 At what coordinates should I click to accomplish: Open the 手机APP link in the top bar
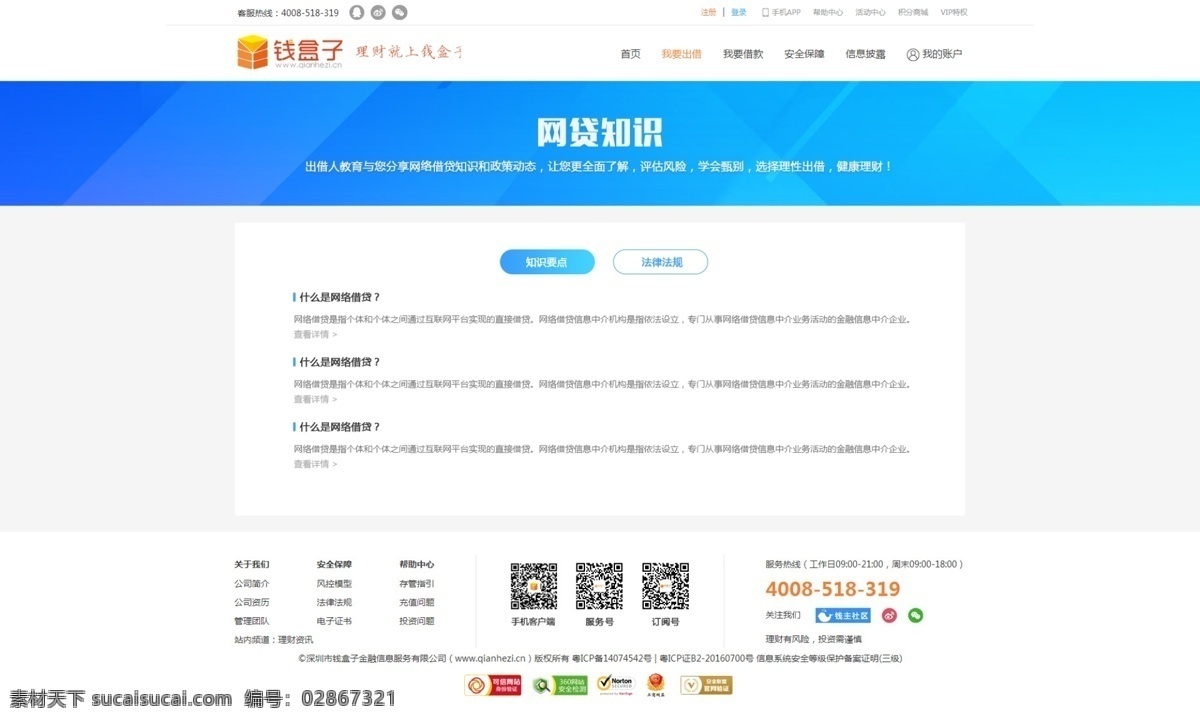(786, 13)
